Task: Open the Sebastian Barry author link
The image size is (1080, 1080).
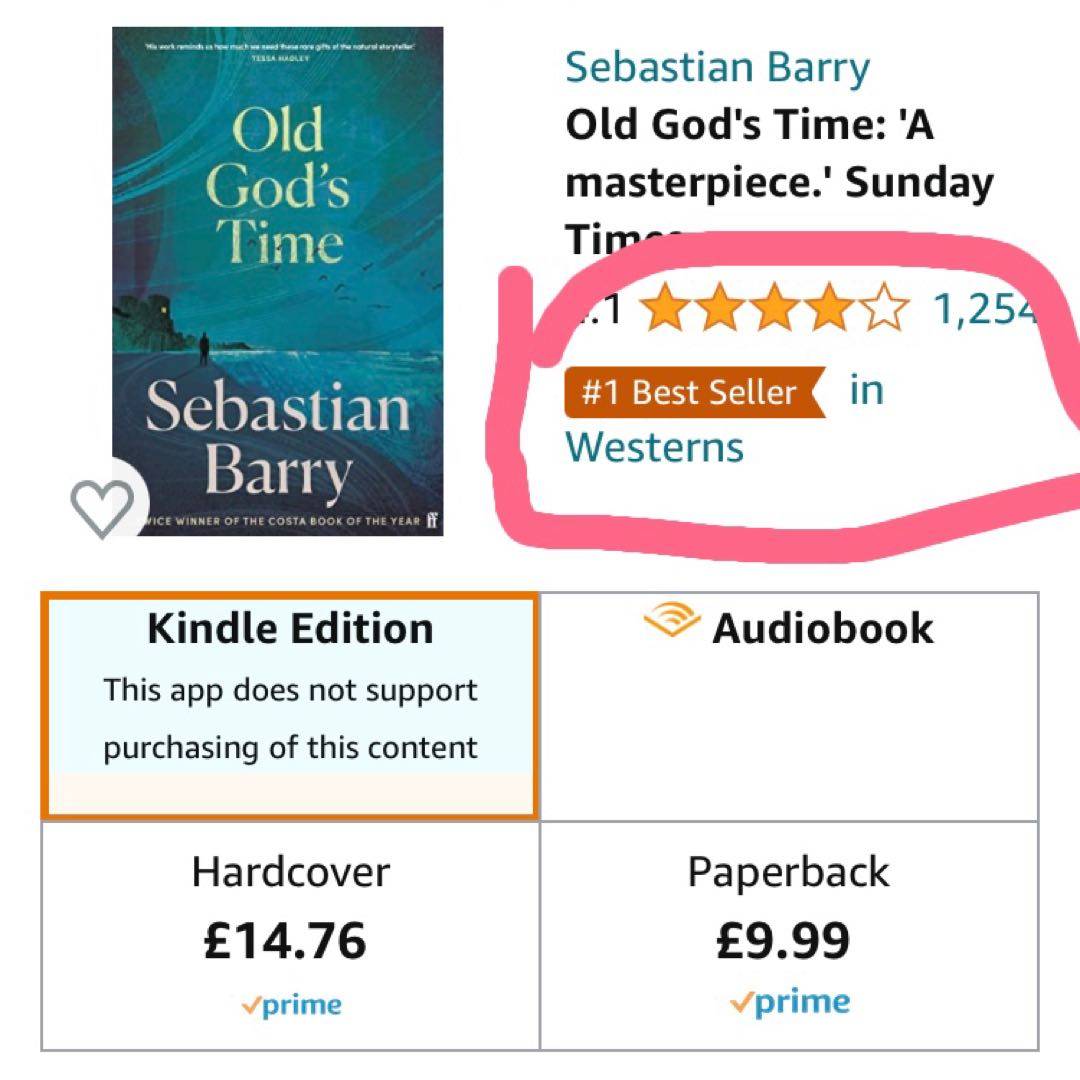Action: [x=717, y=68]
